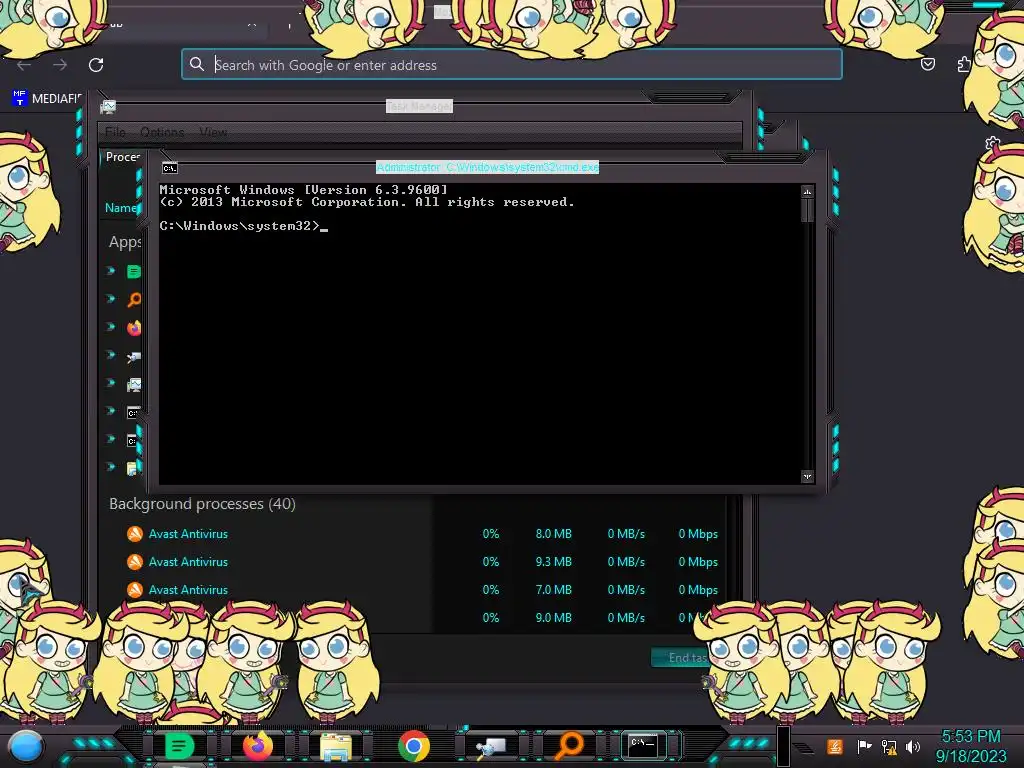Click the magnifier icon in the address bar
This screenshot has height=768, width=1024.
pos(197,64)
